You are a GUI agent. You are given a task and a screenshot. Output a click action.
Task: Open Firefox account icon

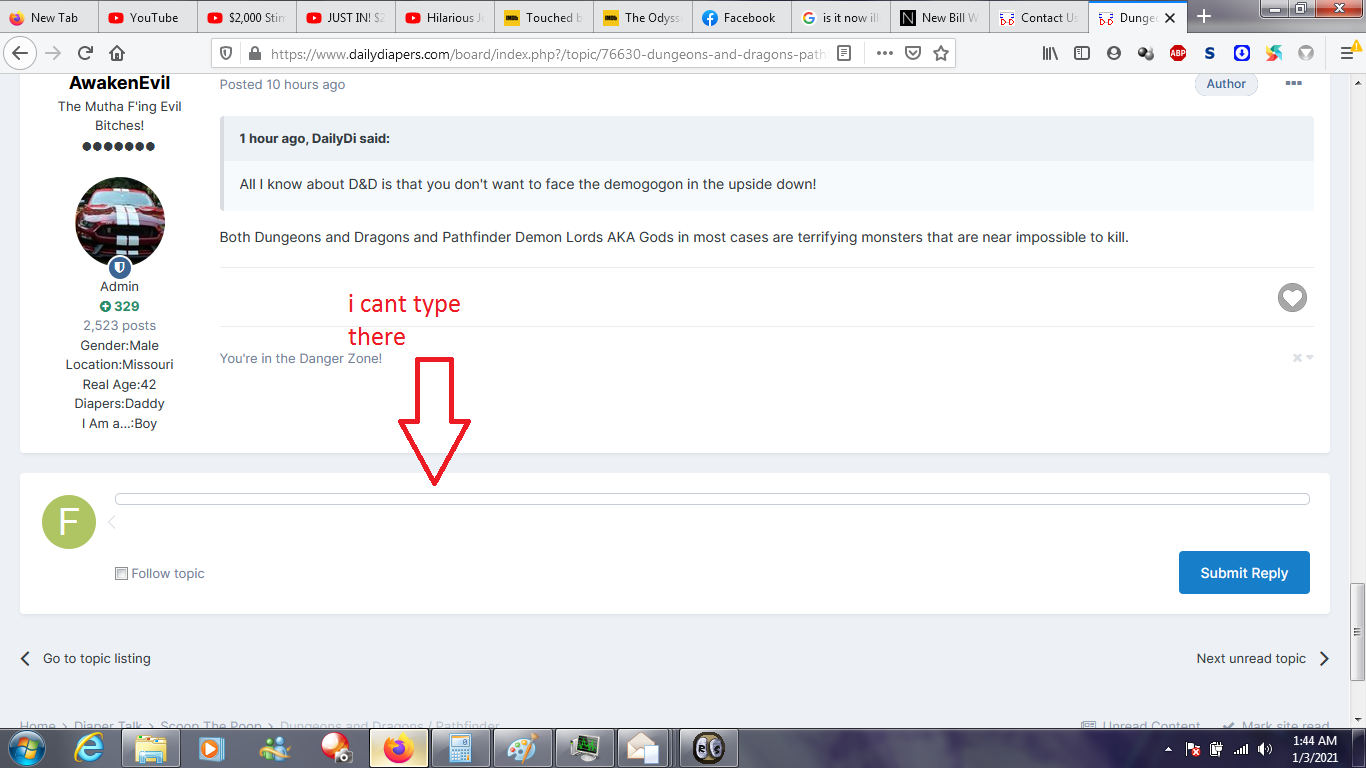click(x=1114, y=53)
